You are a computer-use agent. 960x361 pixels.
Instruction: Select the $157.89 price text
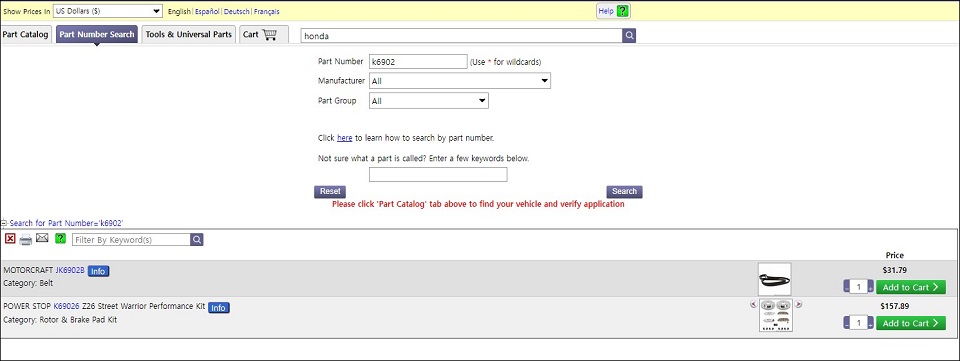[894, 306]
